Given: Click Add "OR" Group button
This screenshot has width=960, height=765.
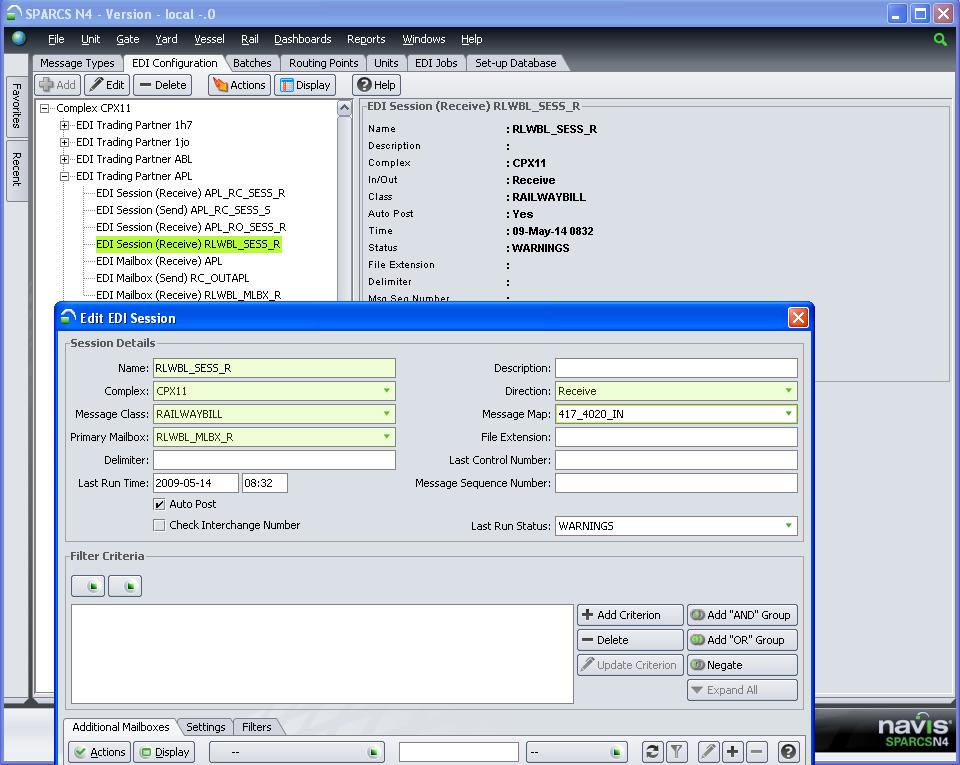Looking at the screenshot, I should [742, 640].
